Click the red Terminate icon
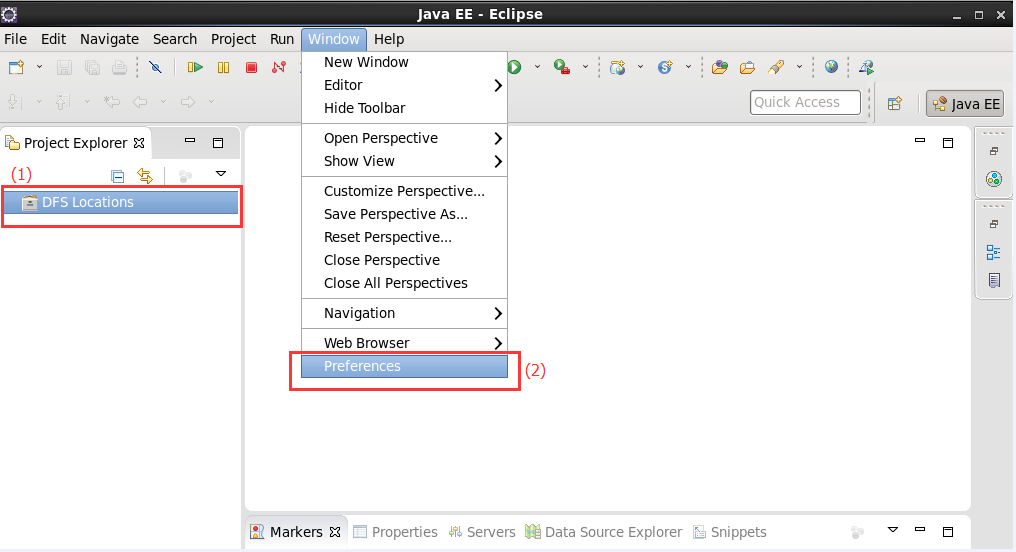1016x552 pixels. pos(251,67)
